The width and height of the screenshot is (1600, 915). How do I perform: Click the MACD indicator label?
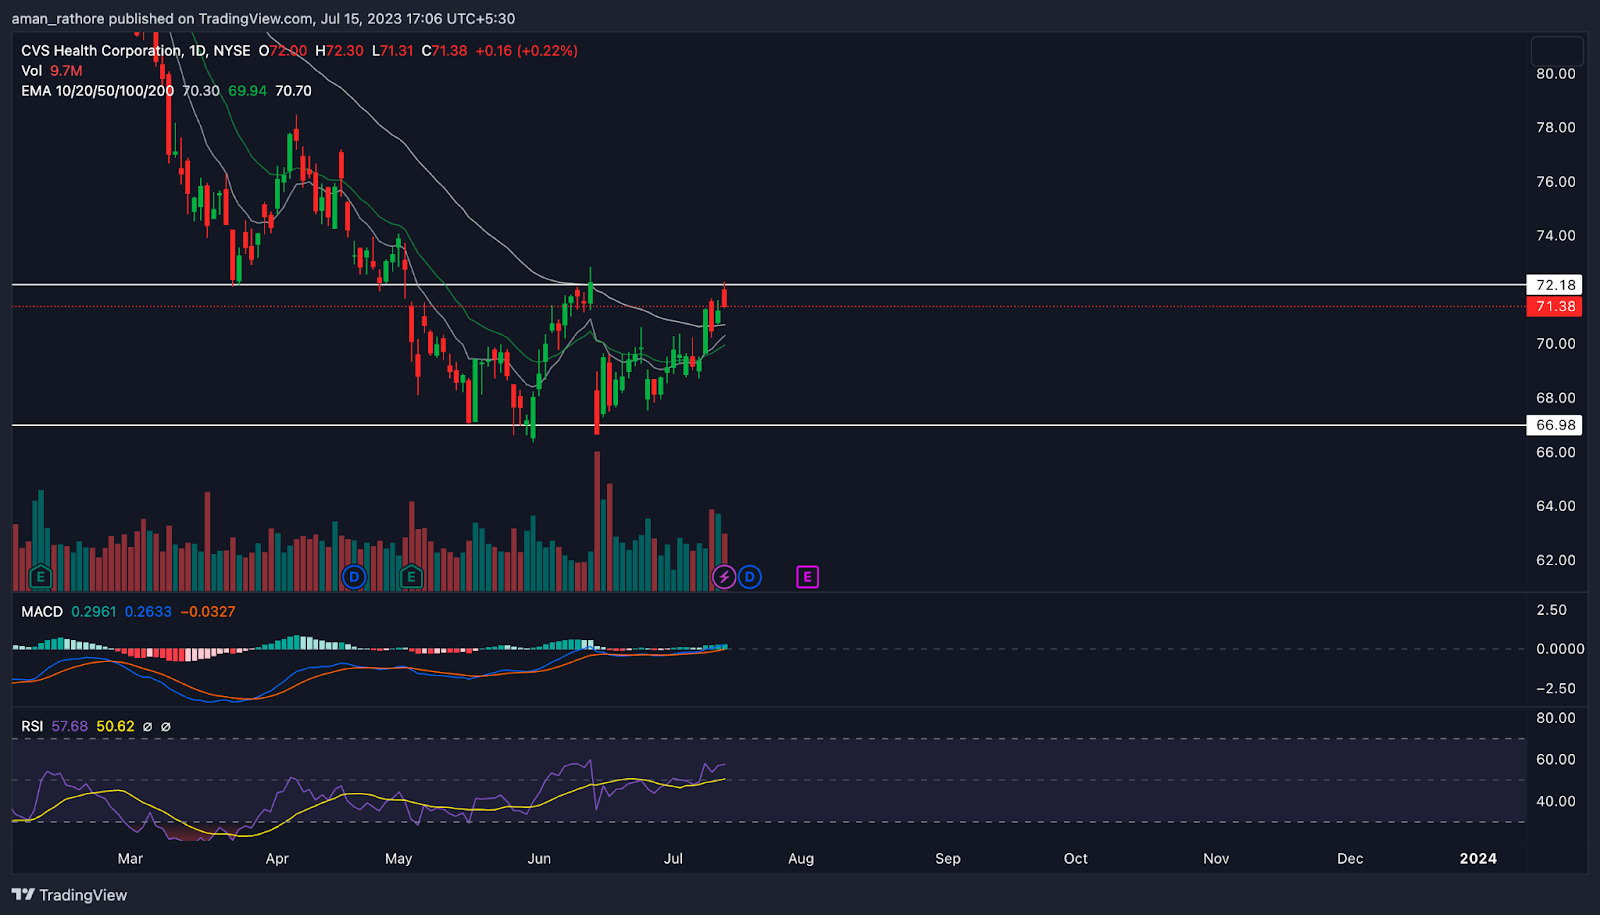pos(42,612)
